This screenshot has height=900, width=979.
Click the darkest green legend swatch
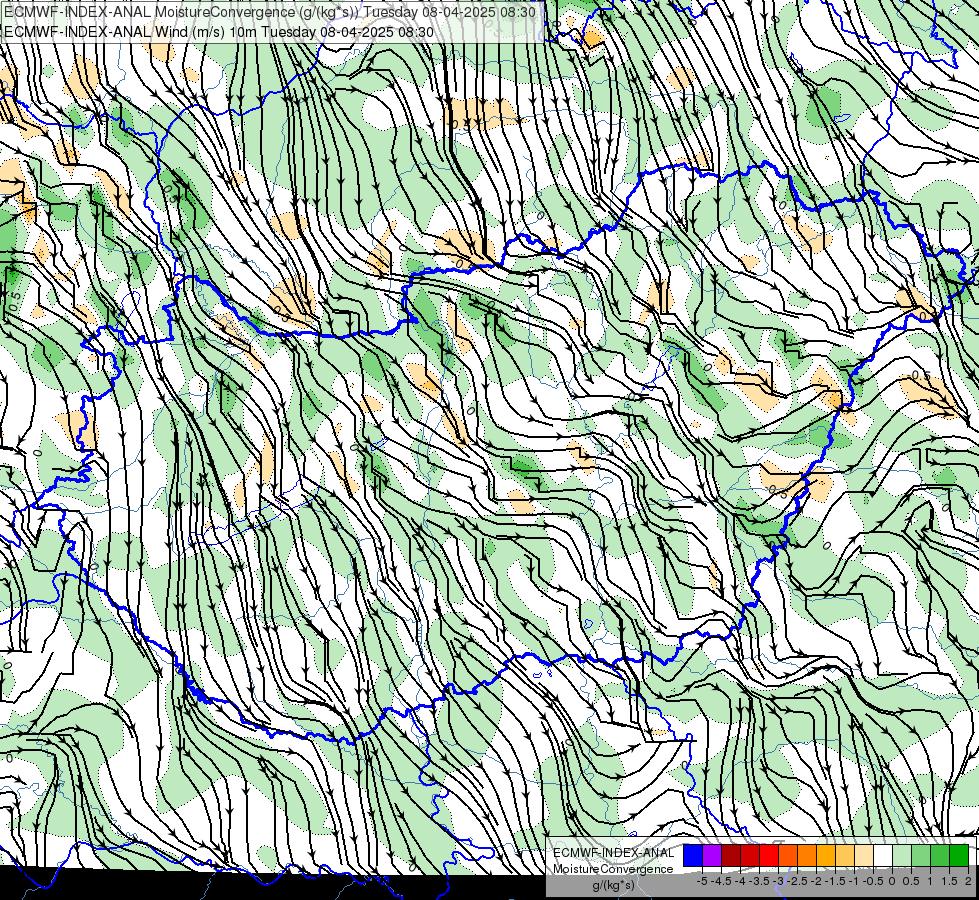click(958, 855)
